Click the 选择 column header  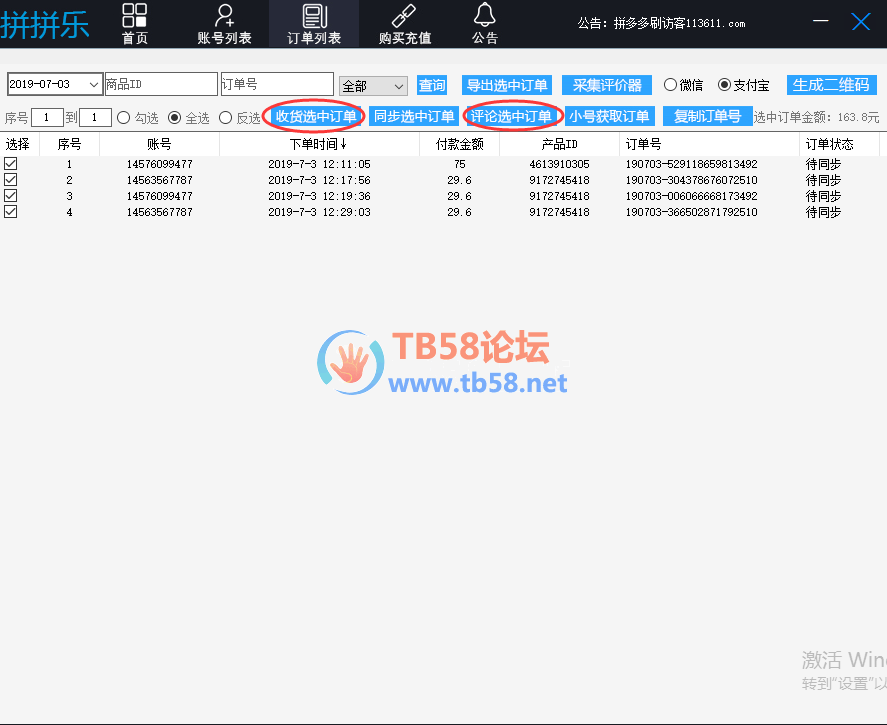[18, 144]
